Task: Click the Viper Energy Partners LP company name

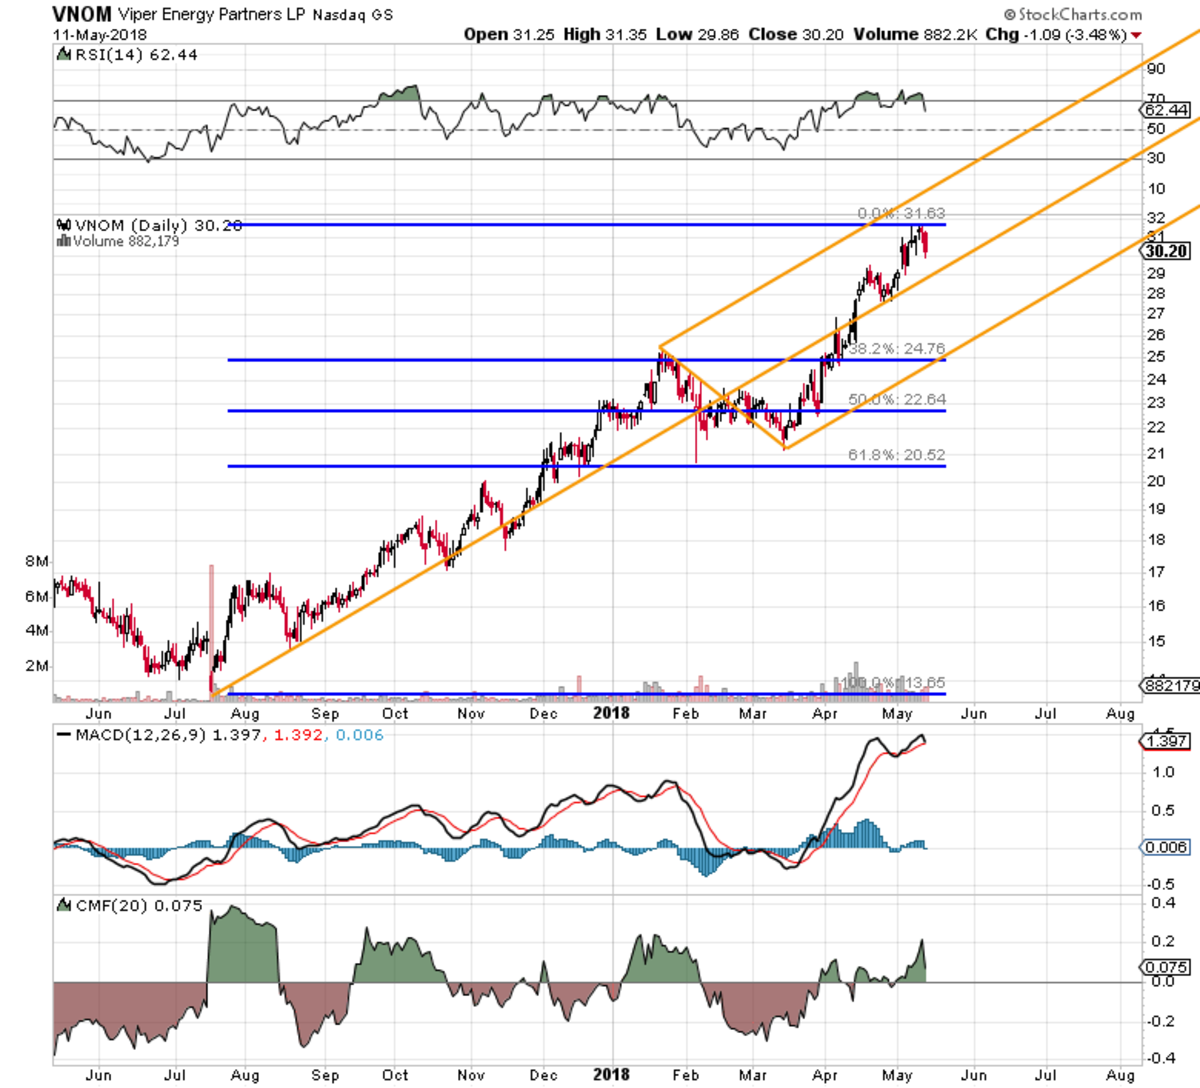Action: 212,15
